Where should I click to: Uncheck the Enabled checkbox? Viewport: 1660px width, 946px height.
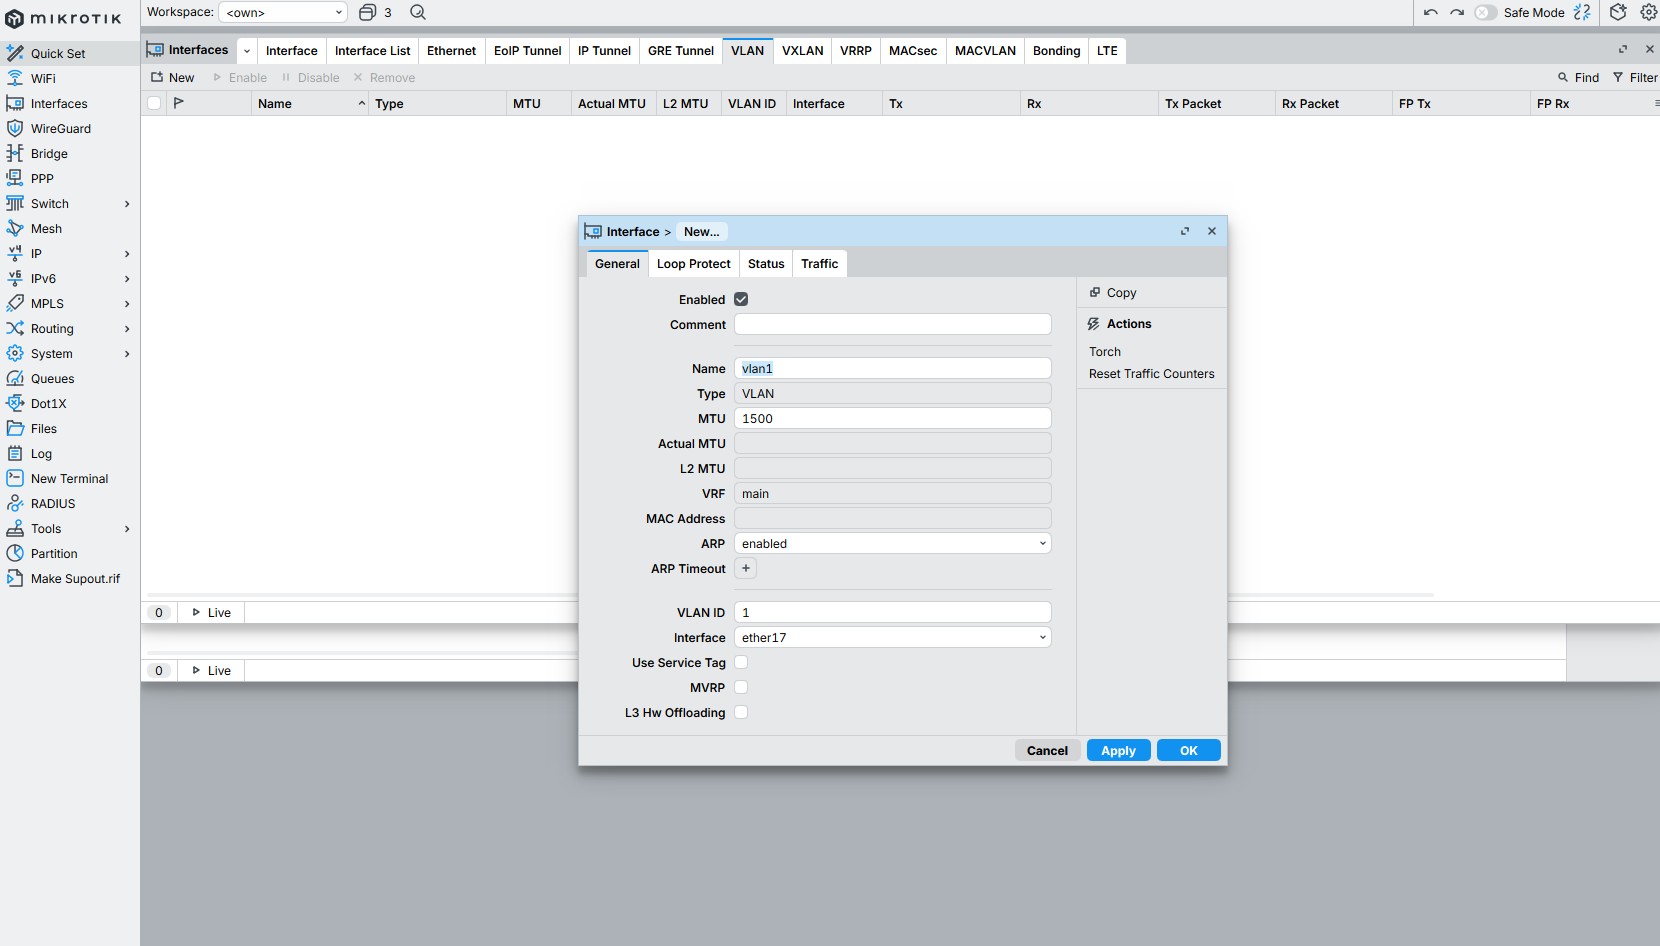click(741, 299)
